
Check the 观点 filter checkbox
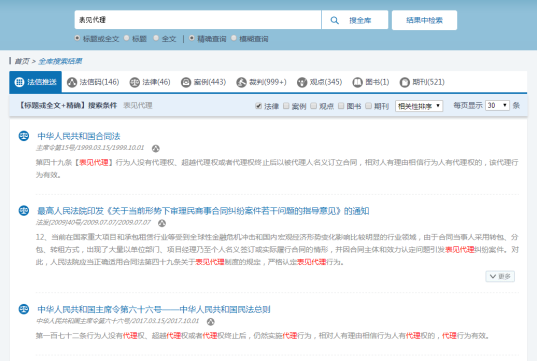pyautogui.click(x=314, y=106)
